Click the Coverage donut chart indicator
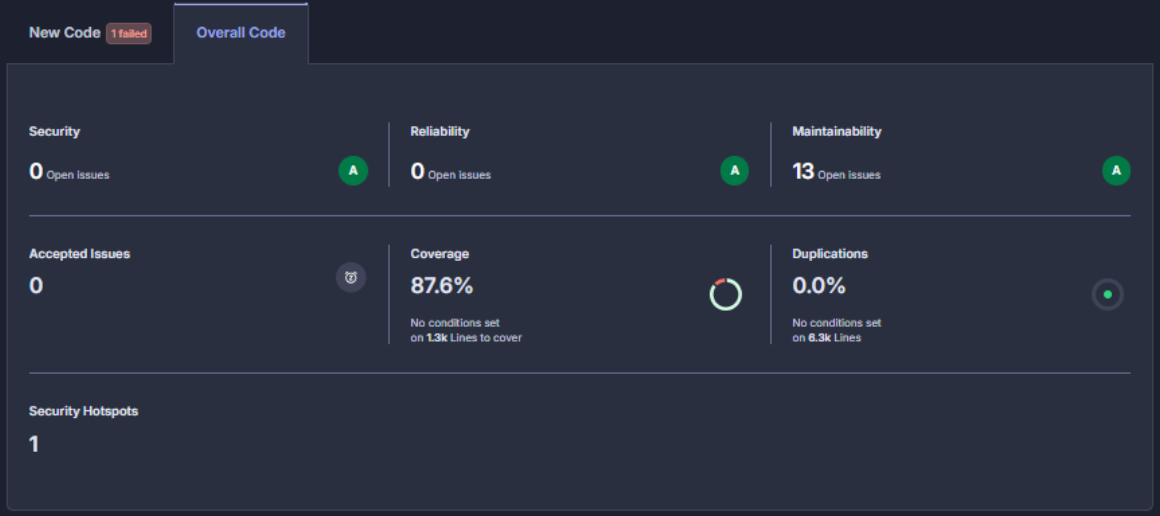Viewport: 1160px width, 516px height. [x=725, y=294]
